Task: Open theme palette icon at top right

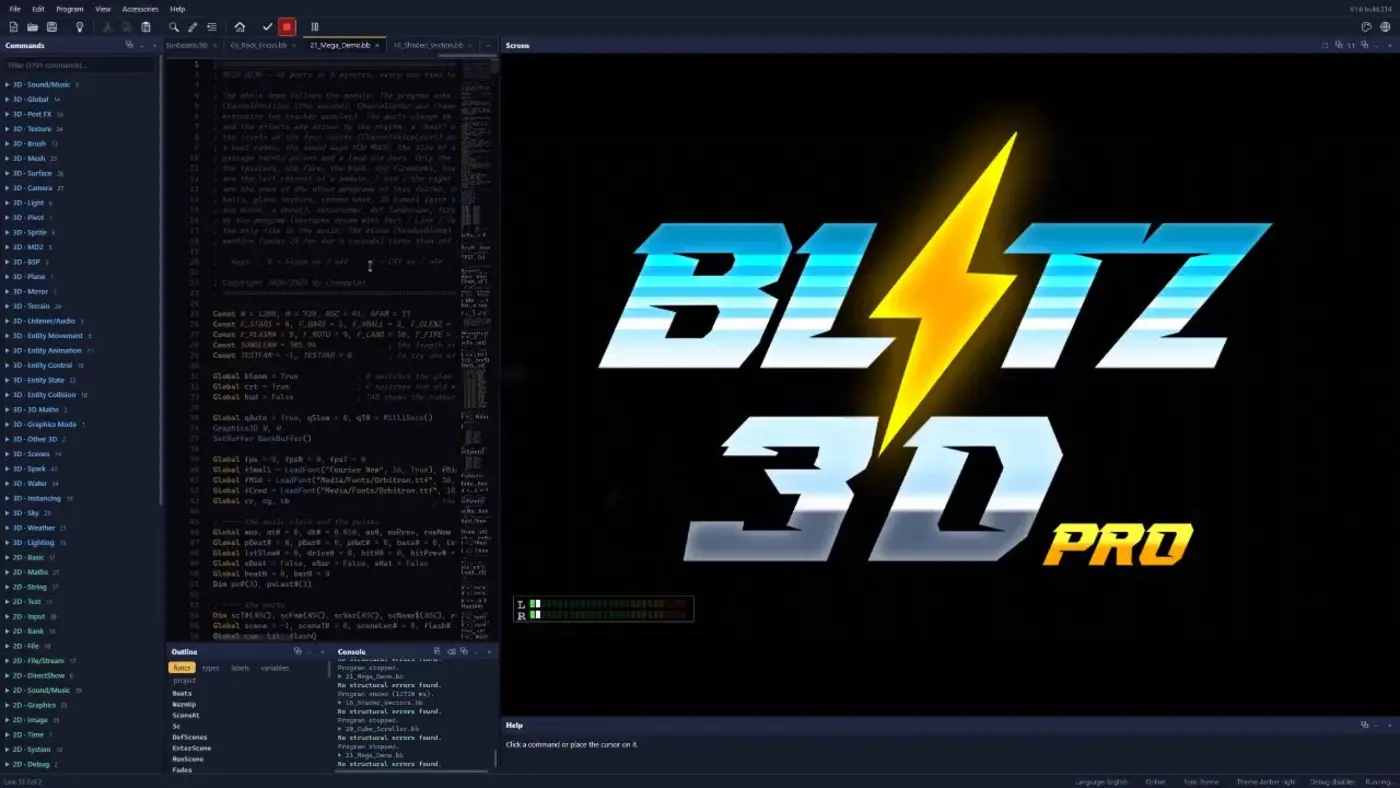Action: click(x=1366, y=27)
